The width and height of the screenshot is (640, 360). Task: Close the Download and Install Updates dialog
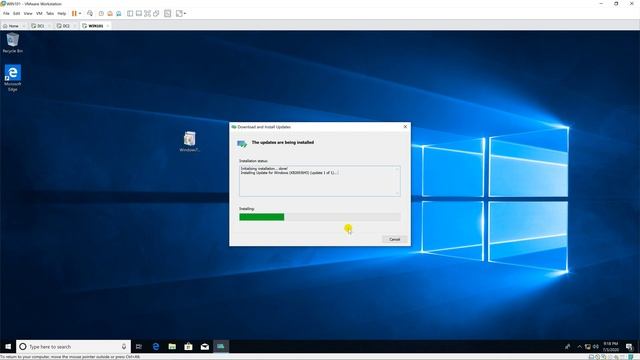coord(405,127)
